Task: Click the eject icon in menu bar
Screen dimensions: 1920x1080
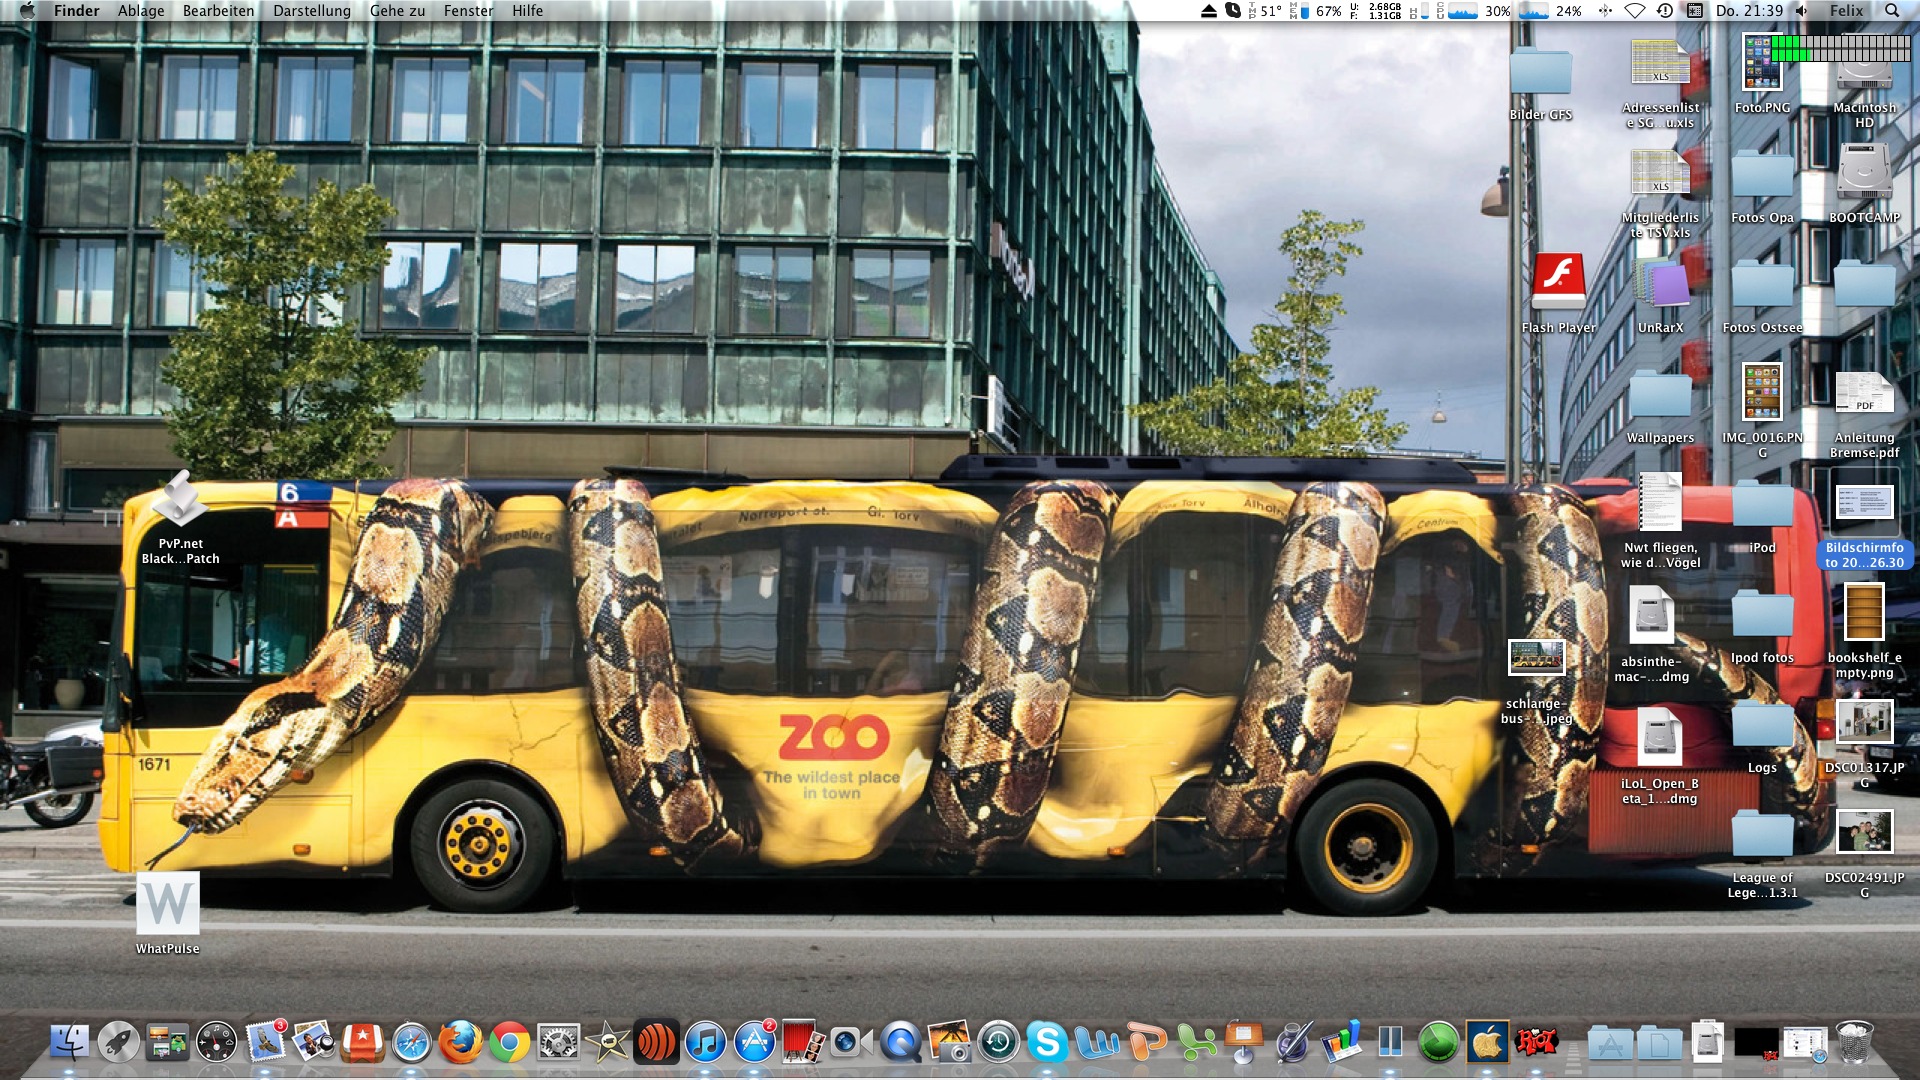Action: [x=1209, y=11]
